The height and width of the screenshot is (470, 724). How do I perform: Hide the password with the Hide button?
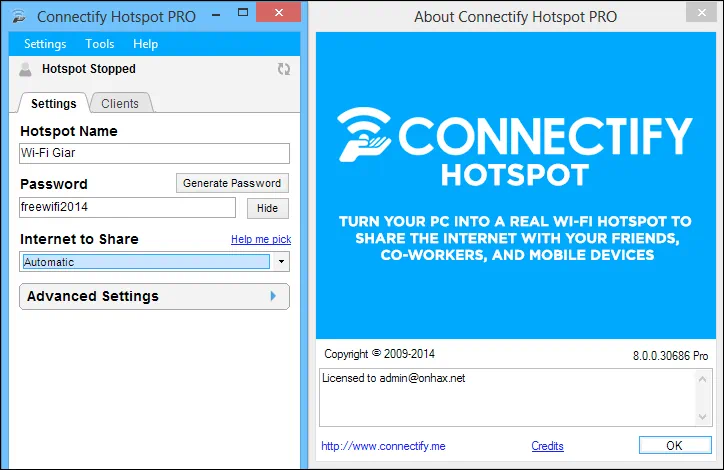pos(267,208)
